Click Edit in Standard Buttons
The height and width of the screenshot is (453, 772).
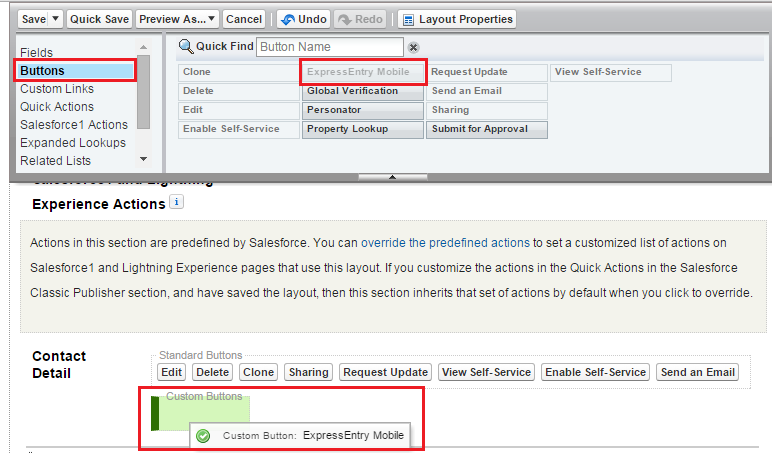171,372
